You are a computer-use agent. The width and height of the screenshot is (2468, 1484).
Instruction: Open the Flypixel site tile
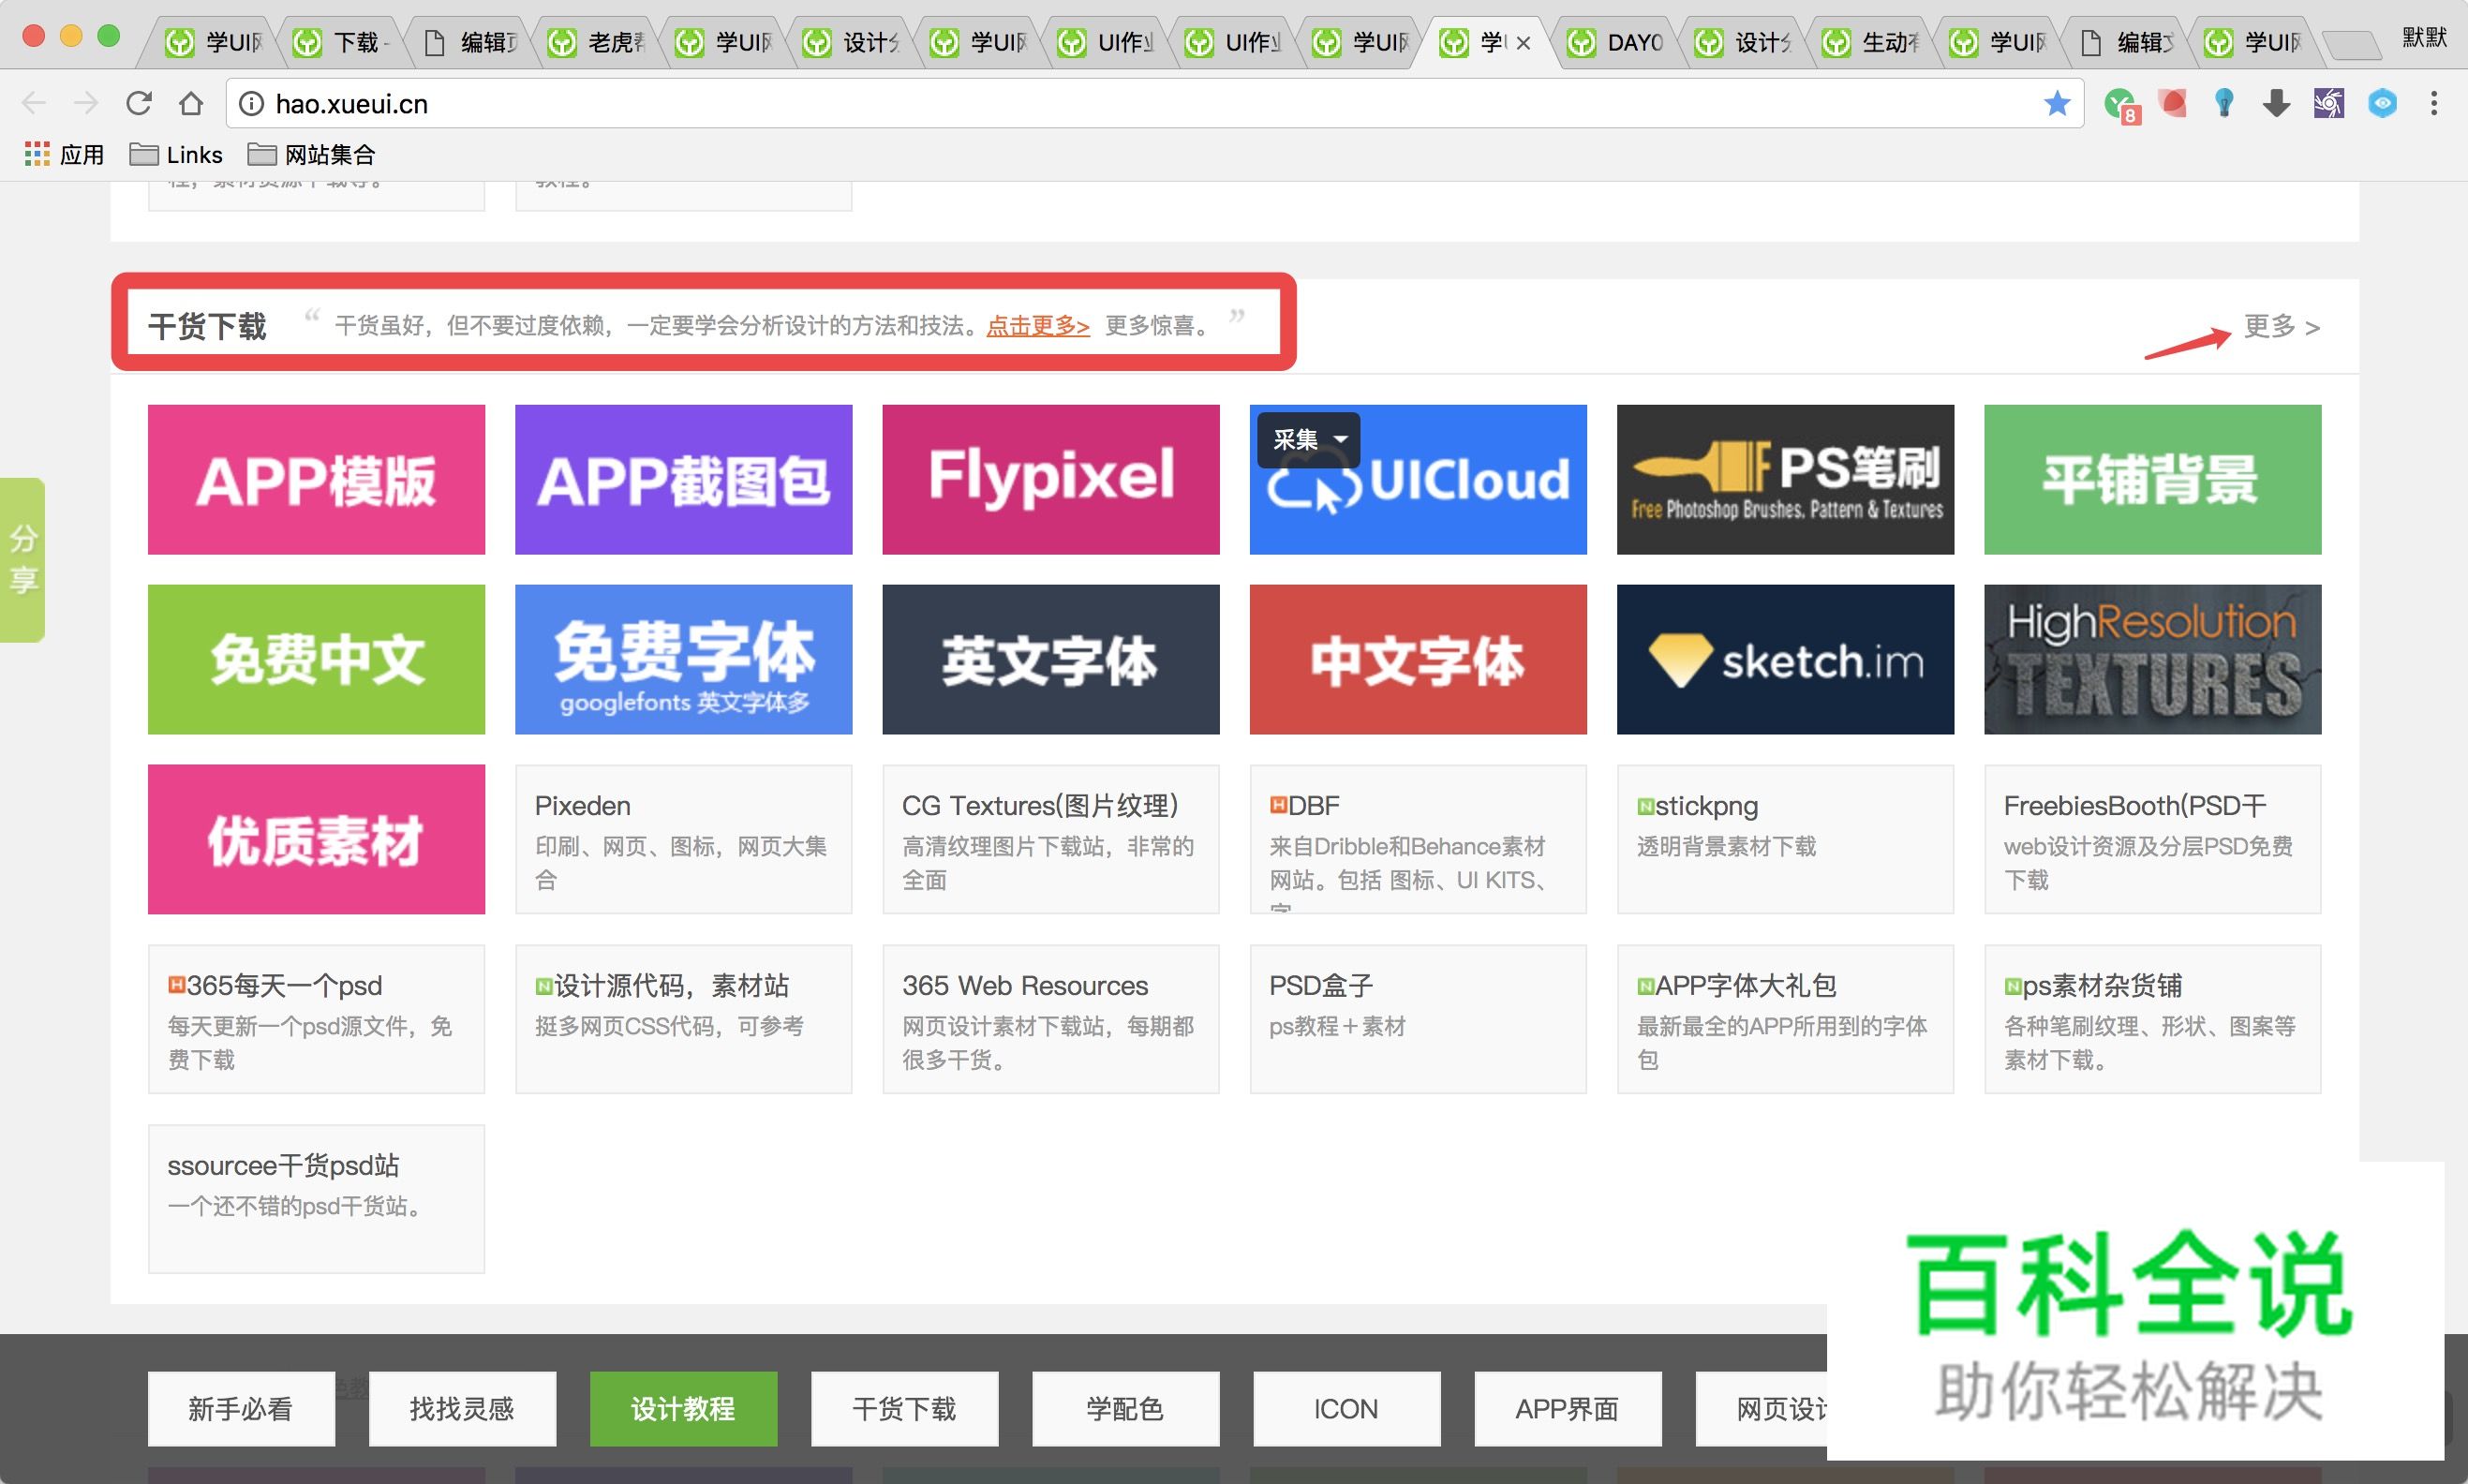1050,478
